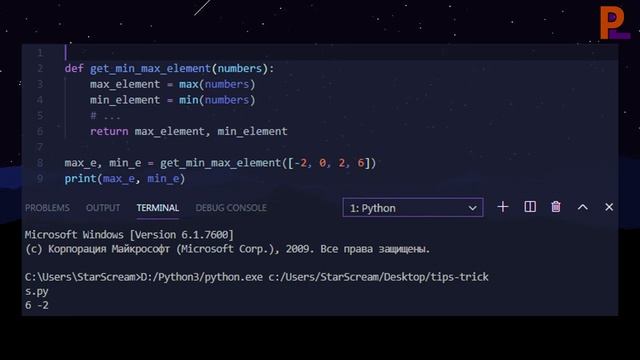The width and height of the screenshot is (640, 360).
Task: Click the 'max_e, min_e = get_min_max_element' line
Action: [220, 163]
